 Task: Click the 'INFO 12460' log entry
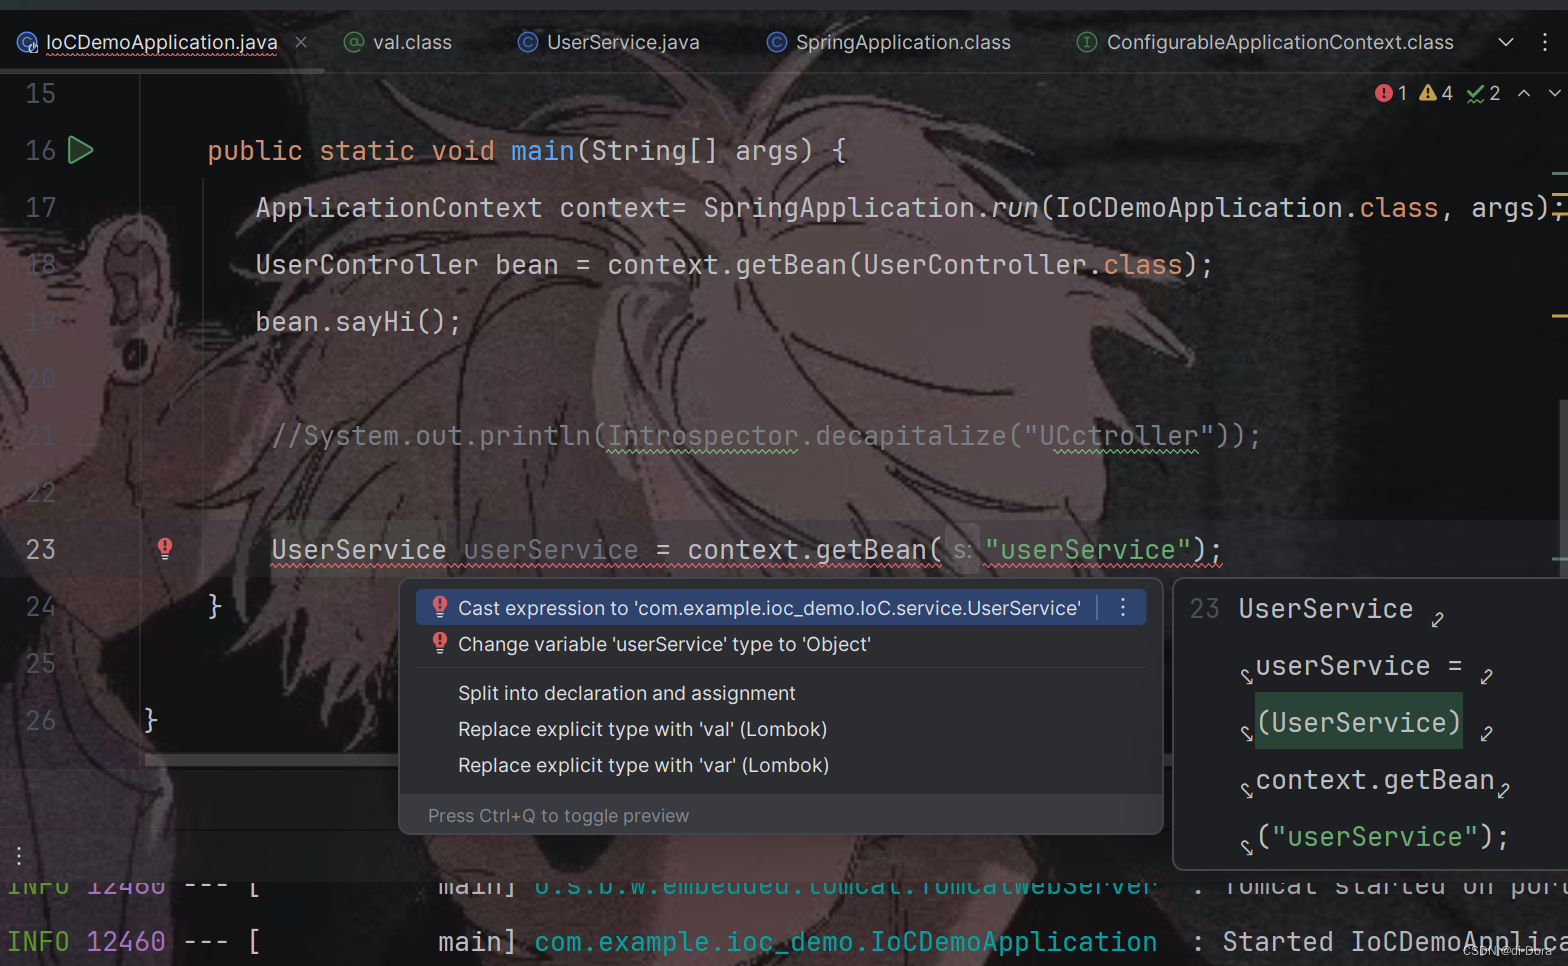pos(86,942)
